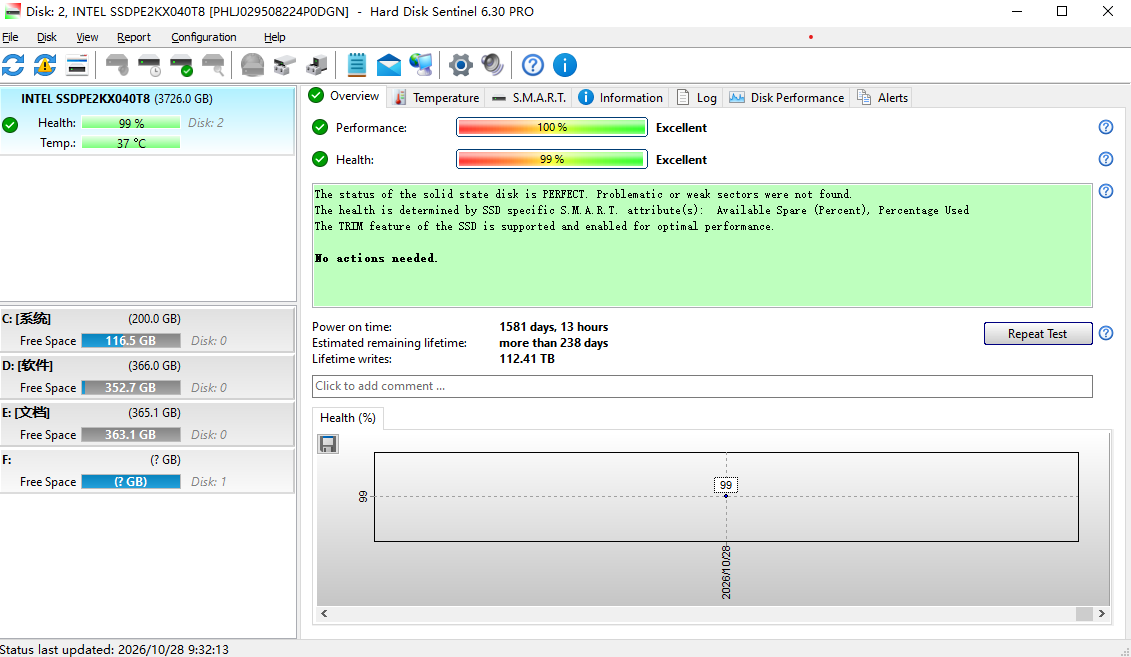The height and width of the screenshot is (657, 1131).
Task: Click the disk-to-drive clone toolbar icon
Action: pos(284,65)
